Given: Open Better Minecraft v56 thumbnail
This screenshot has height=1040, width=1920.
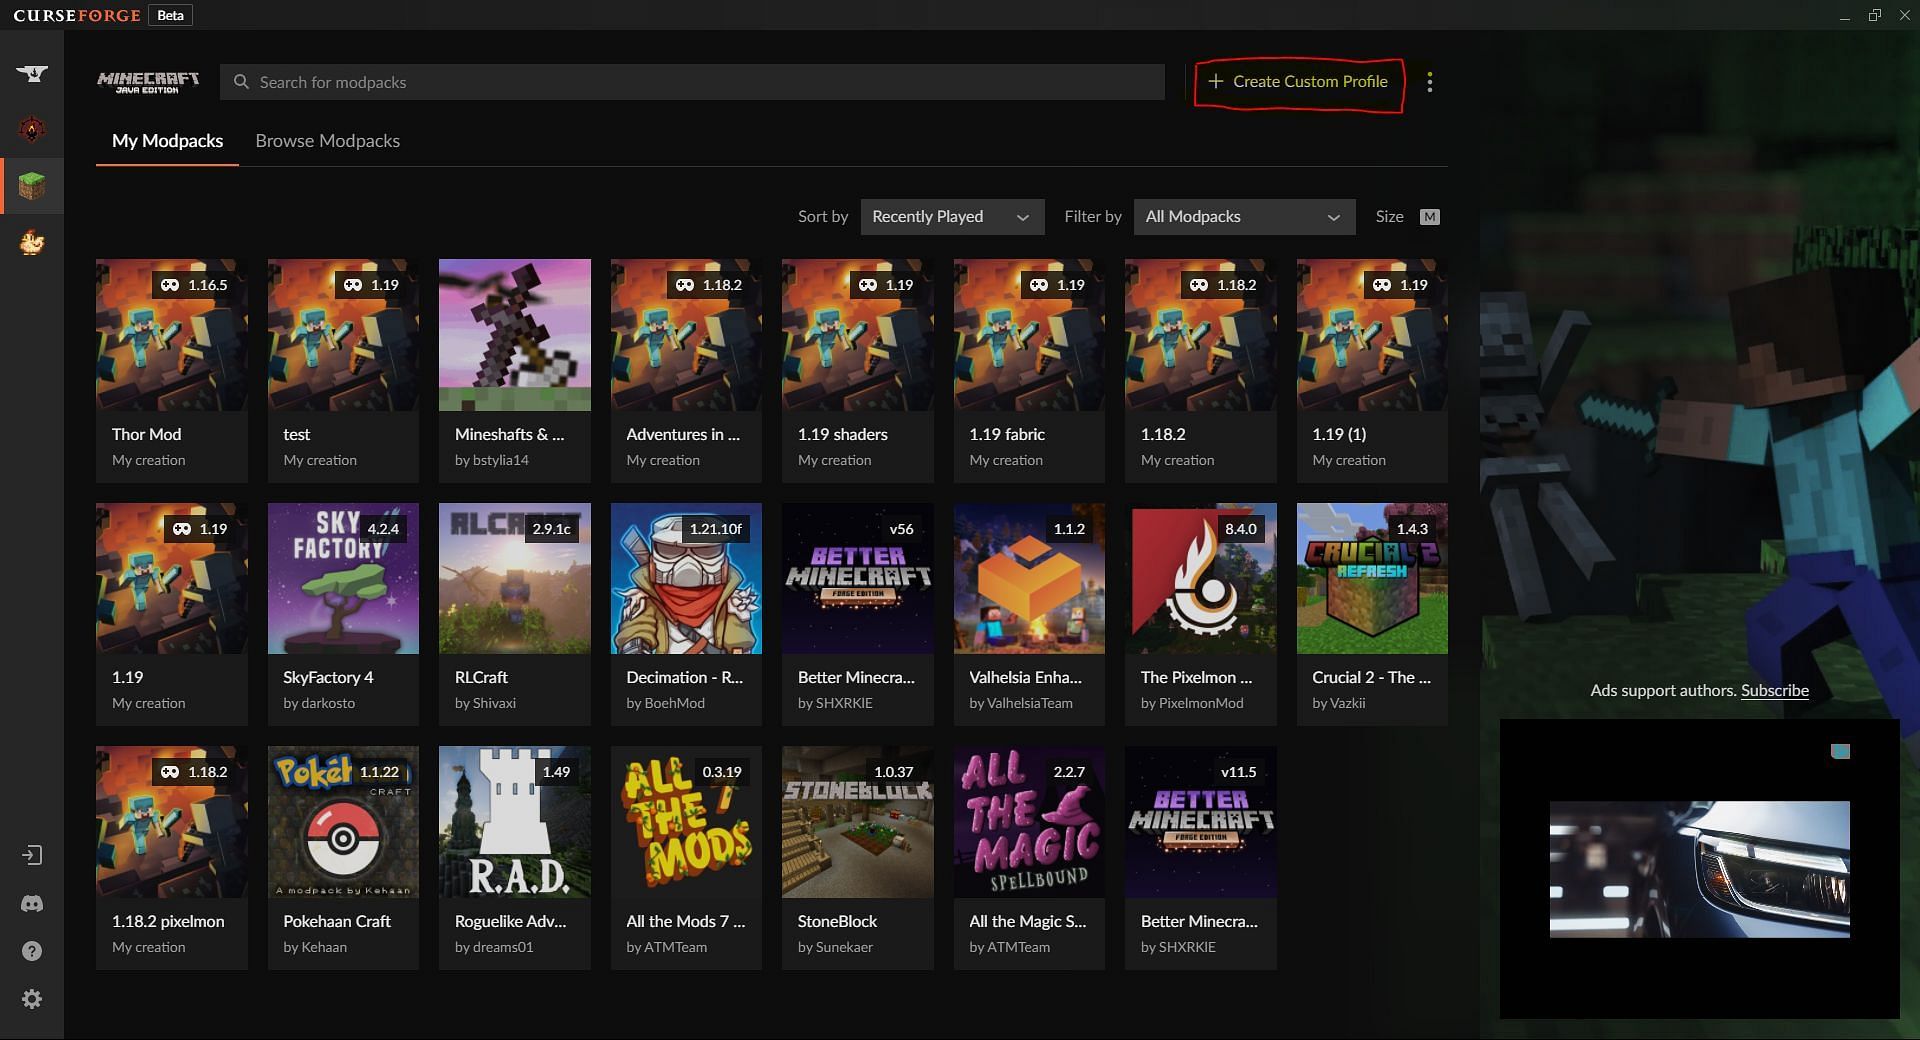Looking at the screenshot, I should (x=858, y=578).
